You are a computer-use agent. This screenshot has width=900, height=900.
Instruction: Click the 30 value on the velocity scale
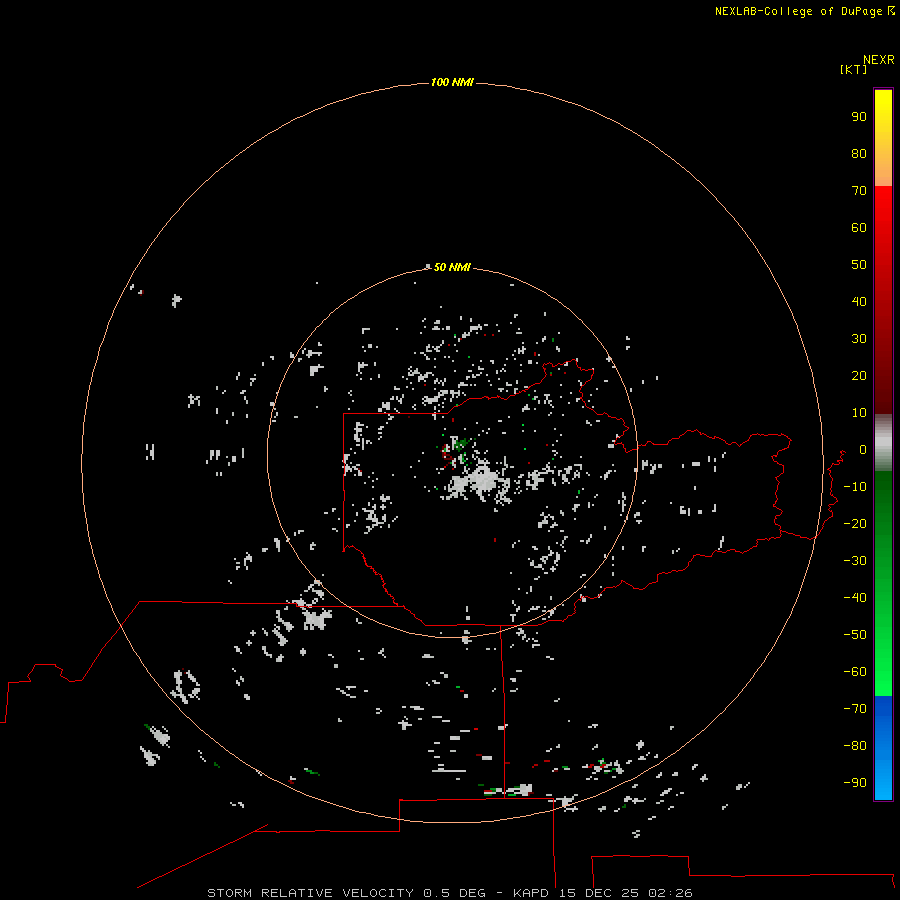tap(859, 339)
